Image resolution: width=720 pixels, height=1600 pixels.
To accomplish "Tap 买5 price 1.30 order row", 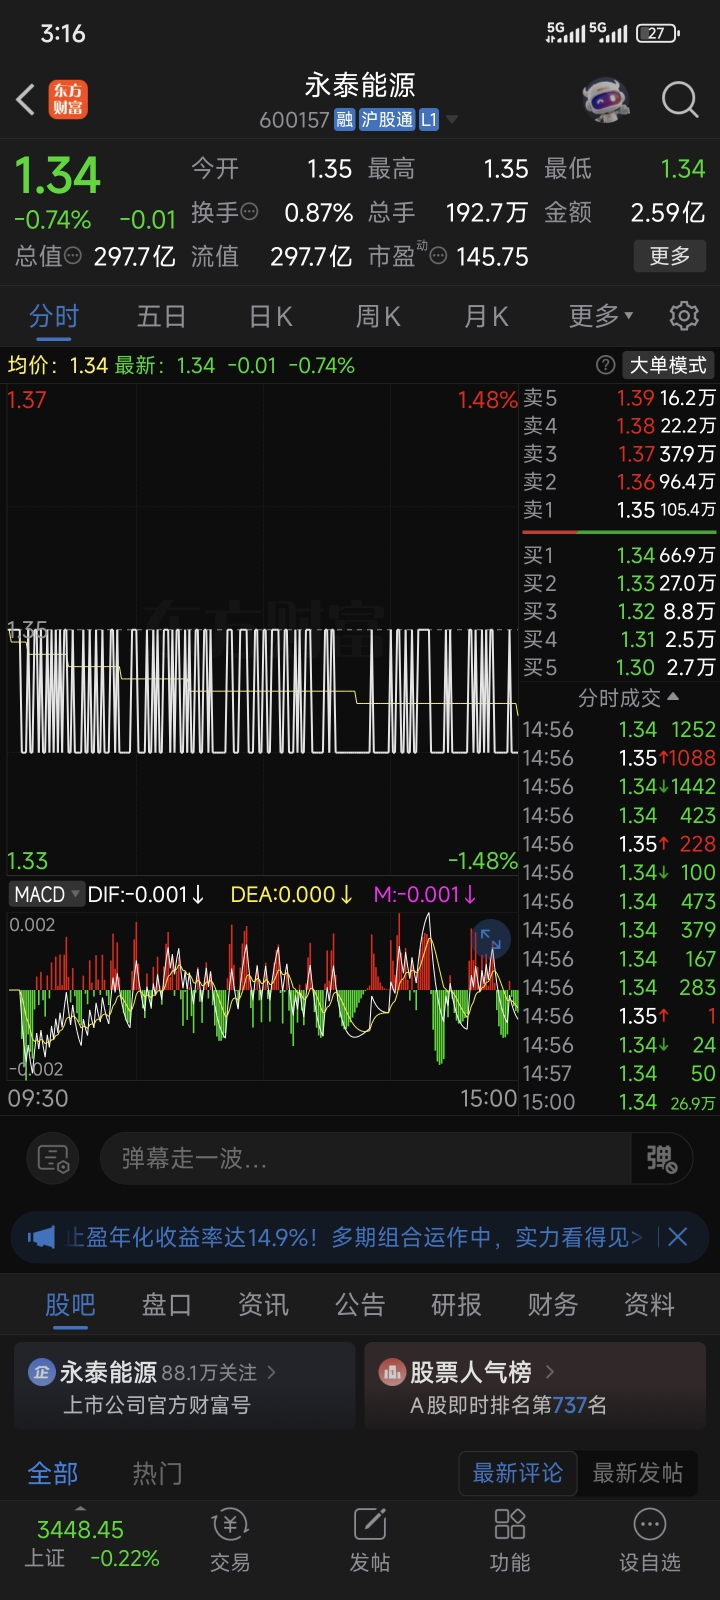I will pyautogui.click(x=619, y=667).
